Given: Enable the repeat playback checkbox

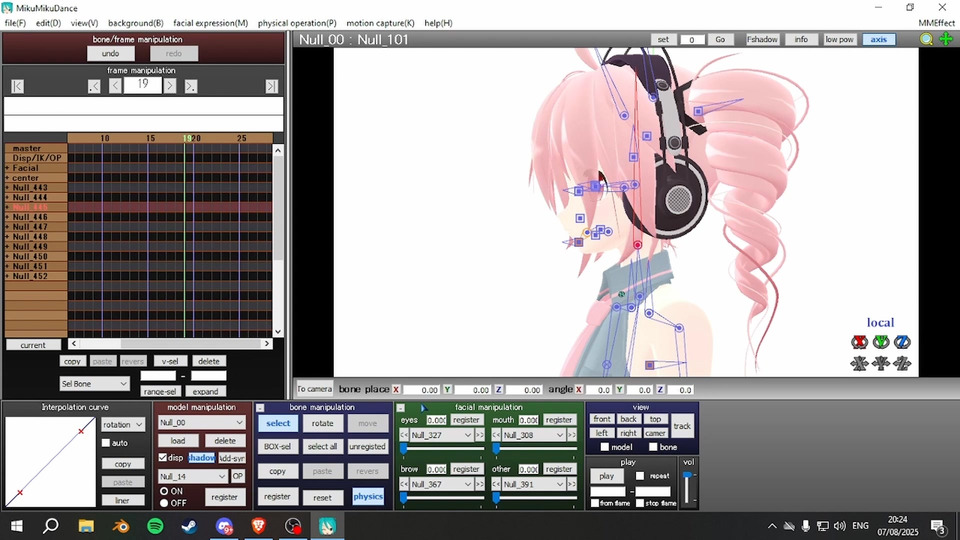Looking at the screenshot, I should tap(640, 476).
